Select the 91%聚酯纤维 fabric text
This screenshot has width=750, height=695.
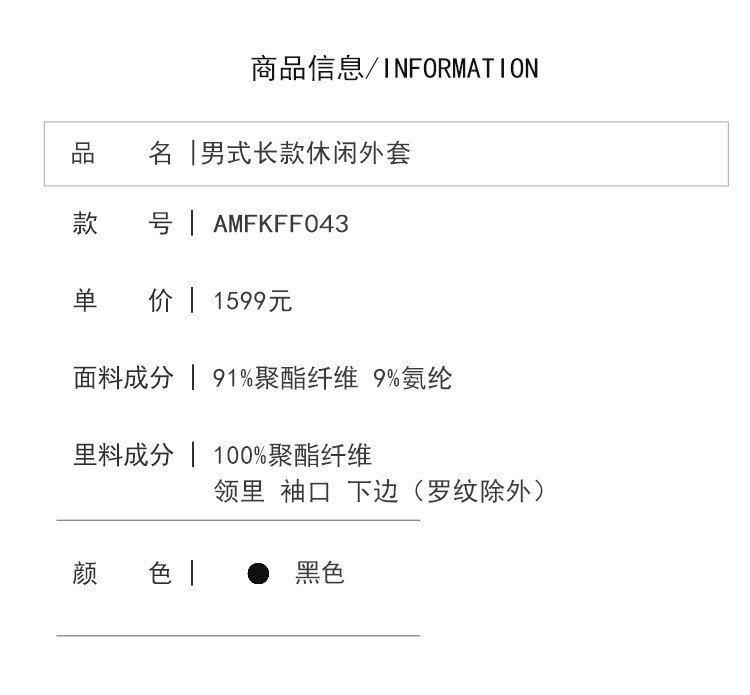[285, 379]
